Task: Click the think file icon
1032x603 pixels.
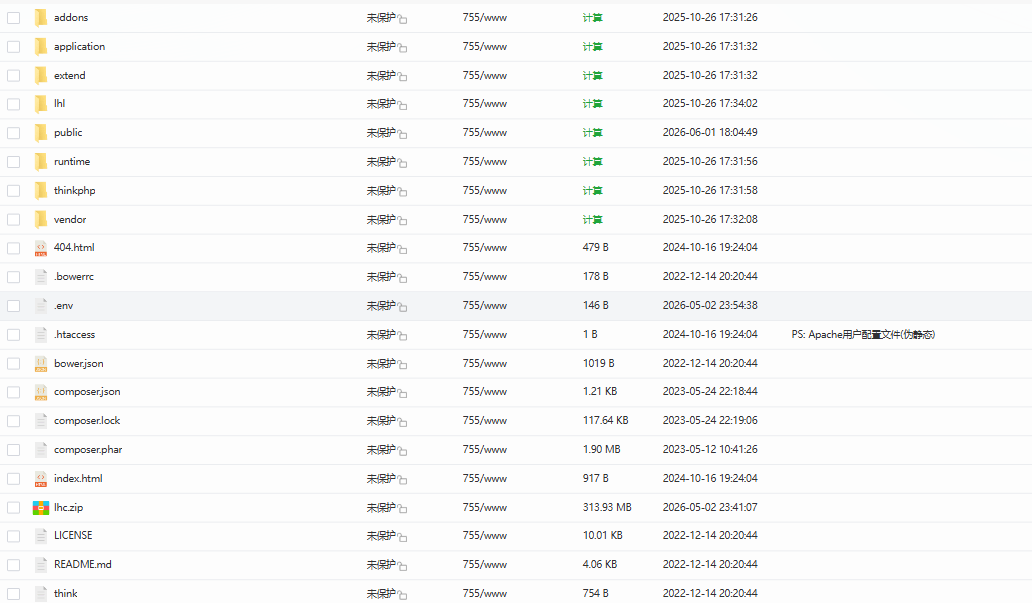Action: (x=41, y=594)
